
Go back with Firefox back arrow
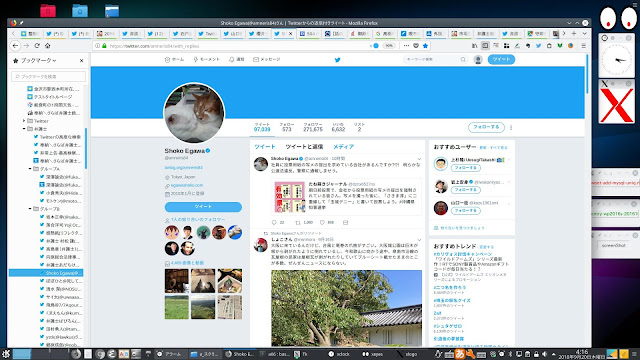click(16, 46)
